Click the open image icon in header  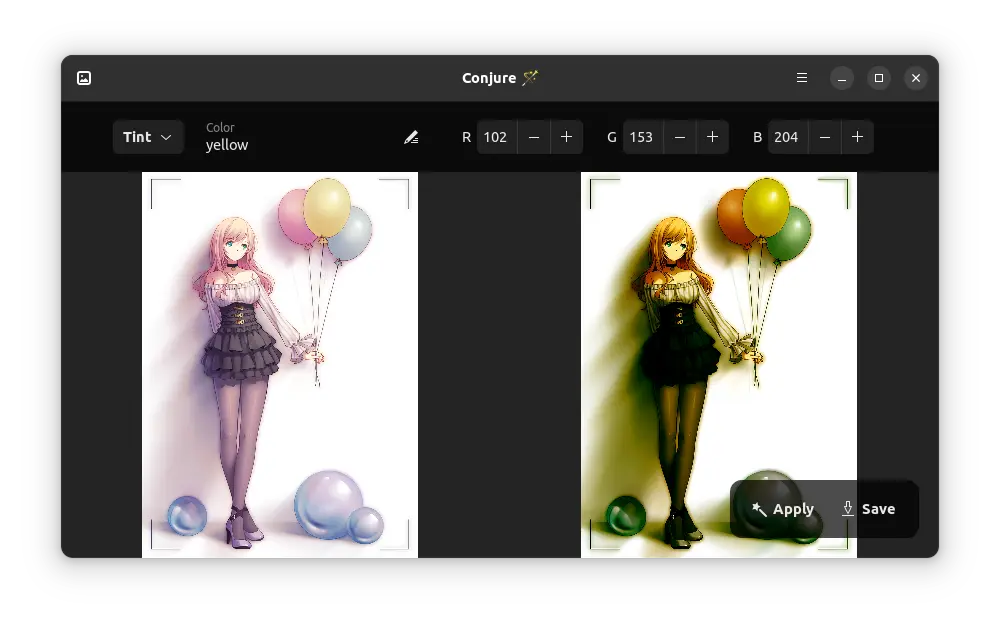(x=84, y=78)
